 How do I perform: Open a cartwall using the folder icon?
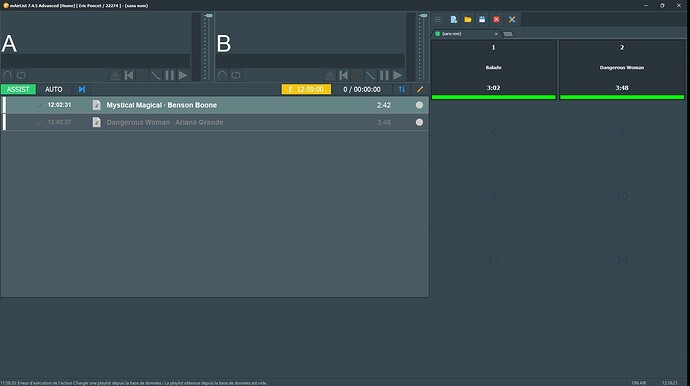(468, 19)
